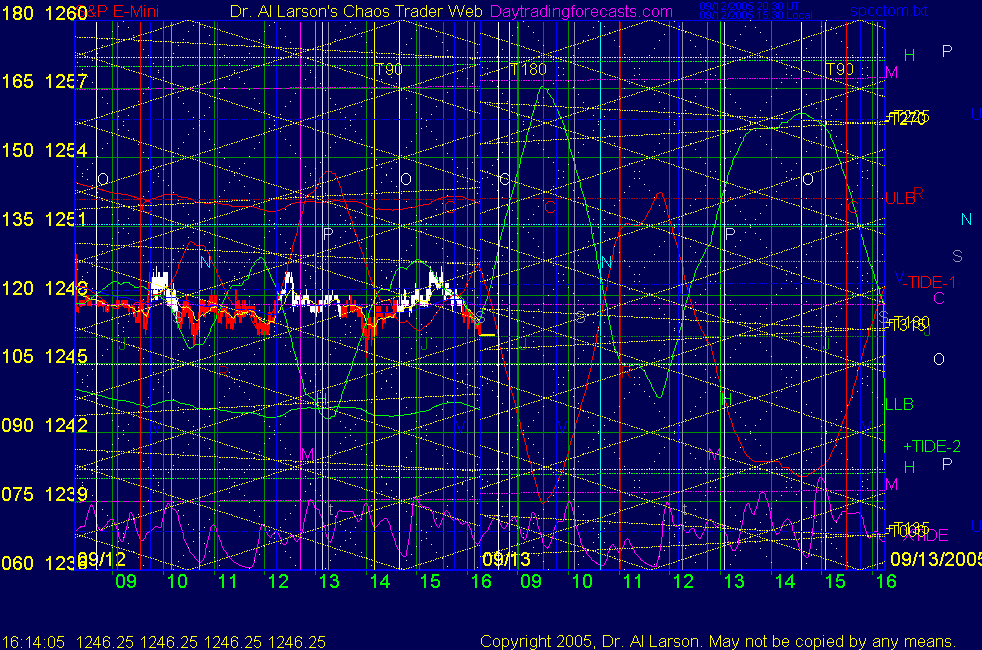
Task: Click the 1239 price axis label
Action: pos(66,494)
